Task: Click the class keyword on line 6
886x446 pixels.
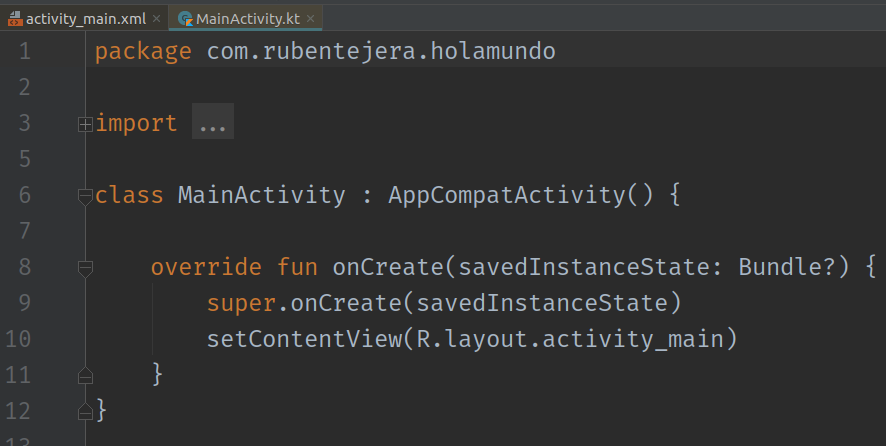Action: 129,195
